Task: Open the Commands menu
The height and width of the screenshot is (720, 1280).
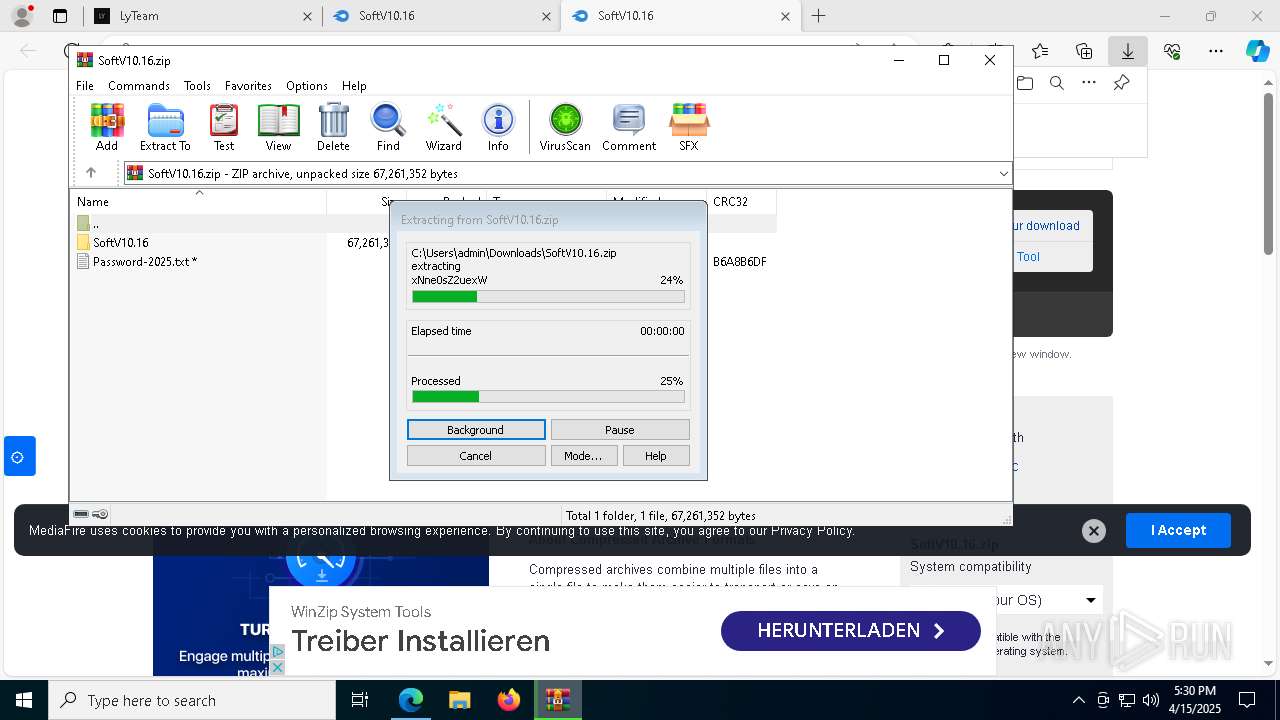Action: tap(139, 86)
